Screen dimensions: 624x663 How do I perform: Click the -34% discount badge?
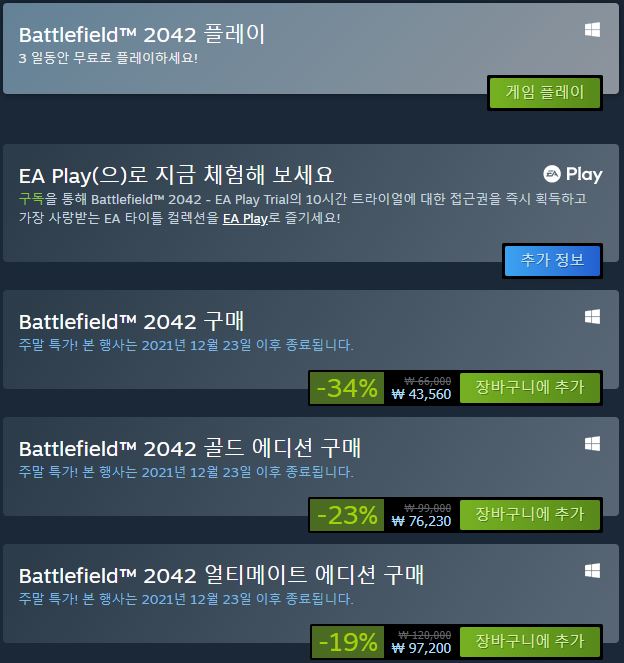[347, 388]
